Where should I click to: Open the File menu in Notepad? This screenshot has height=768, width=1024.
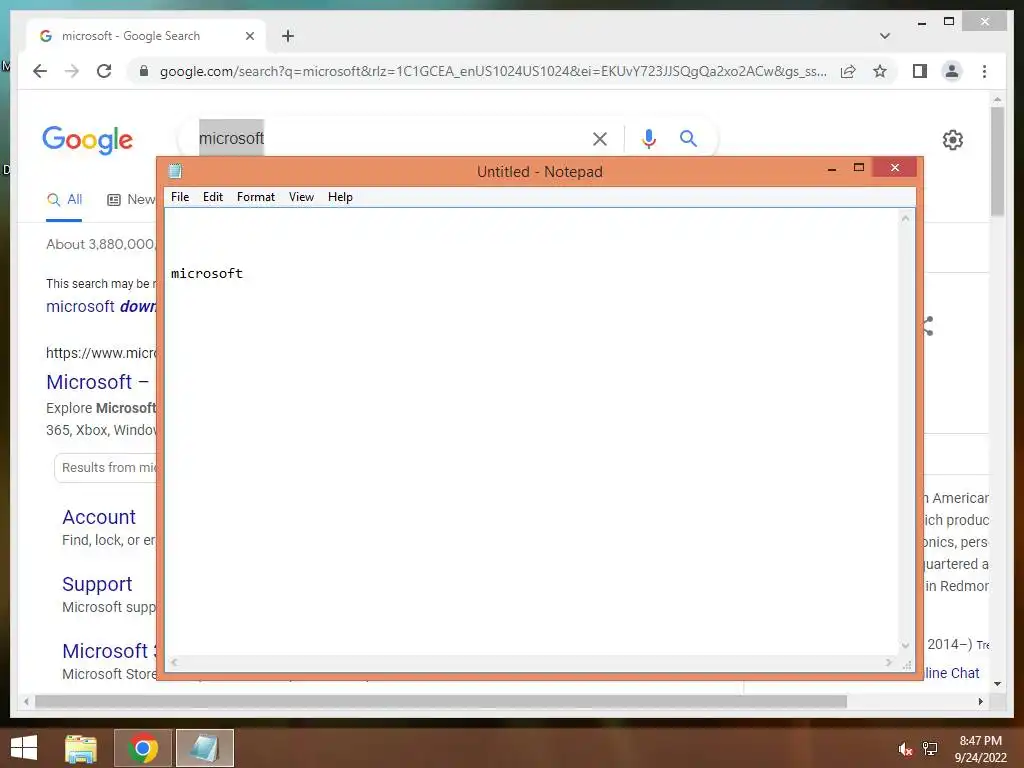pos(180,197)
